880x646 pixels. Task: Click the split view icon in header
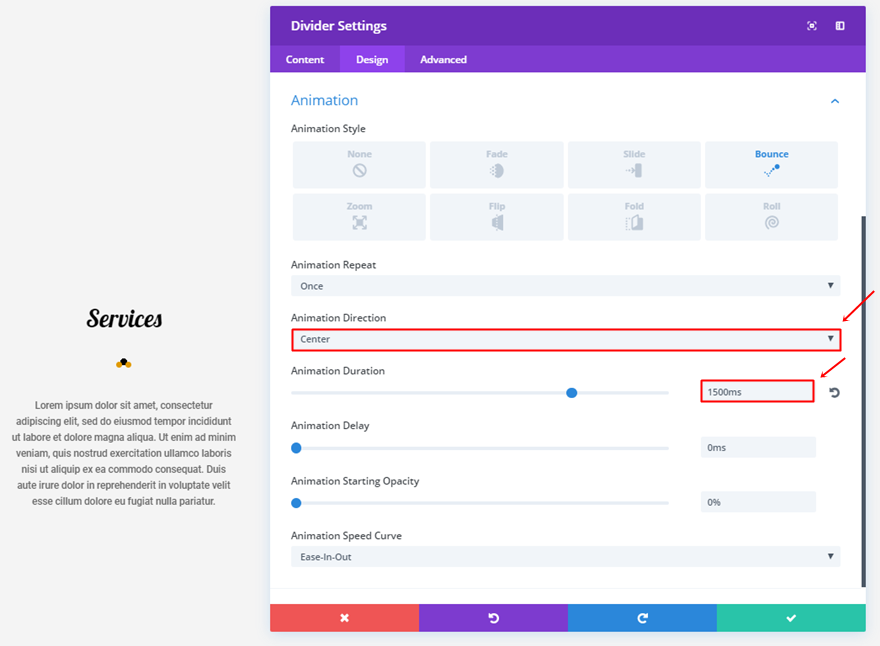coord(840,26)
